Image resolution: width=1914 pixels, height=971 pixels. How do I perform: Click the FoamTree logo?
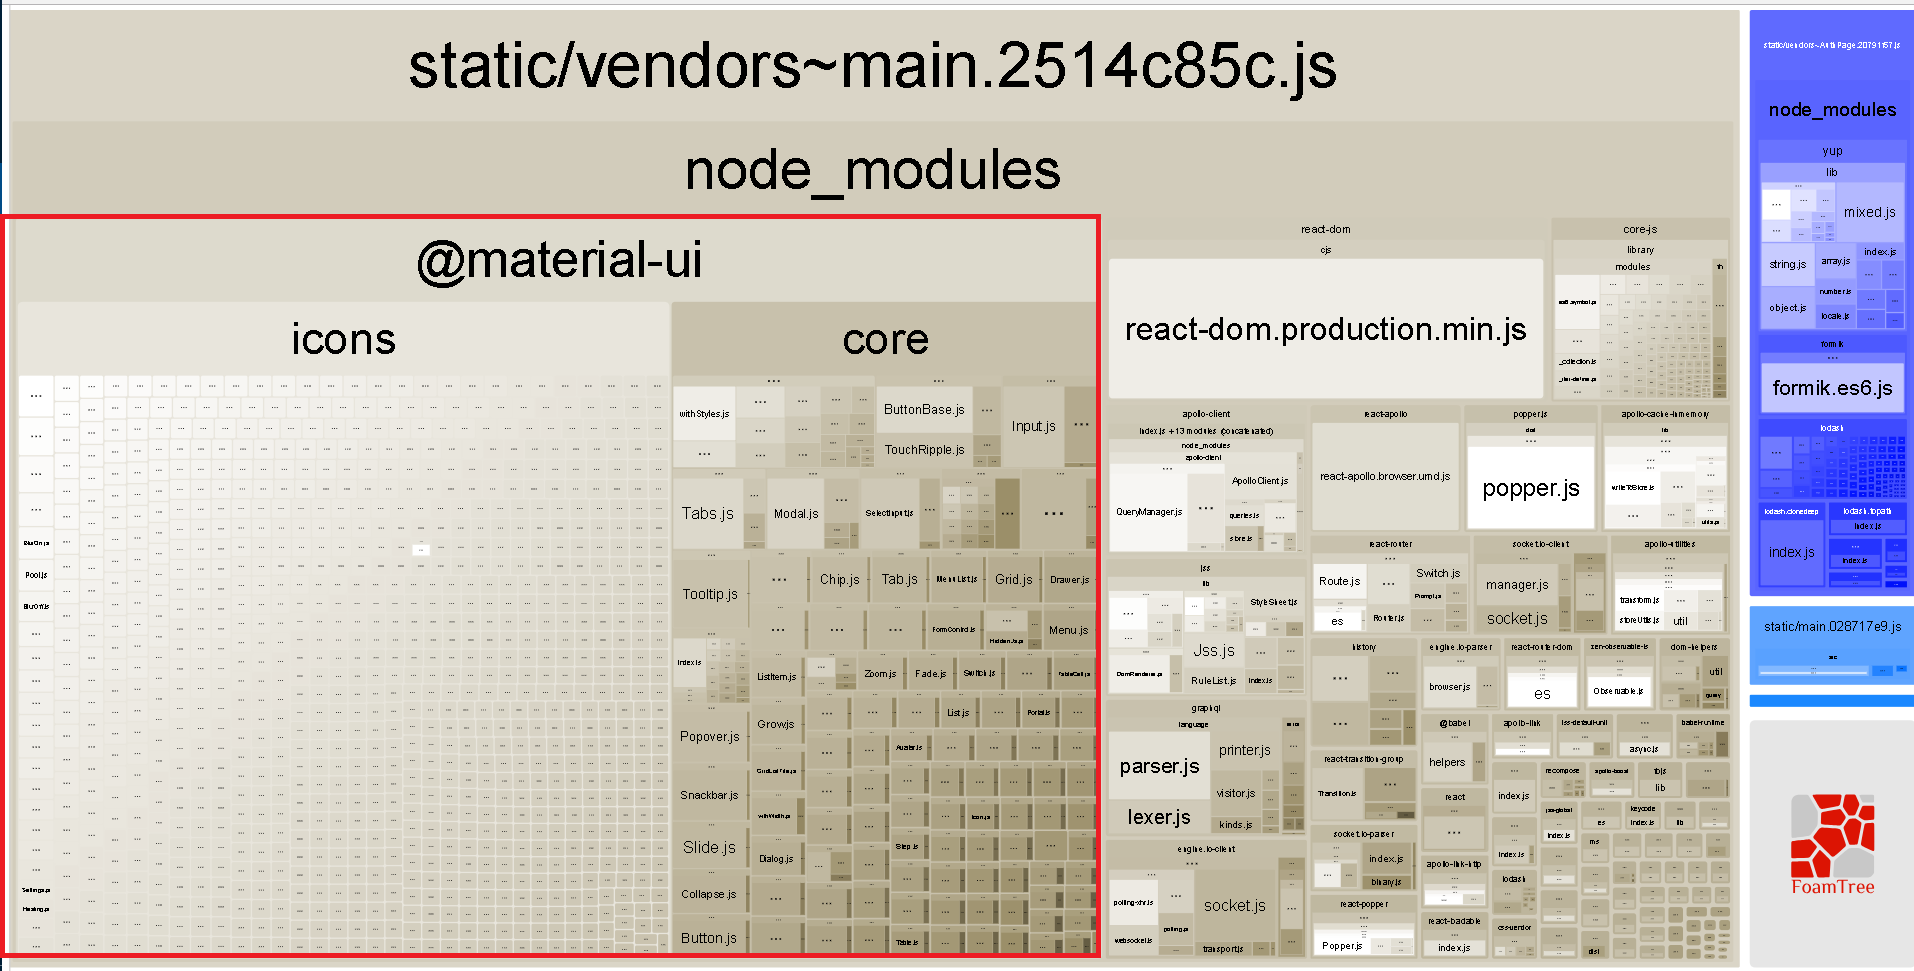(x=1832, y=845)
